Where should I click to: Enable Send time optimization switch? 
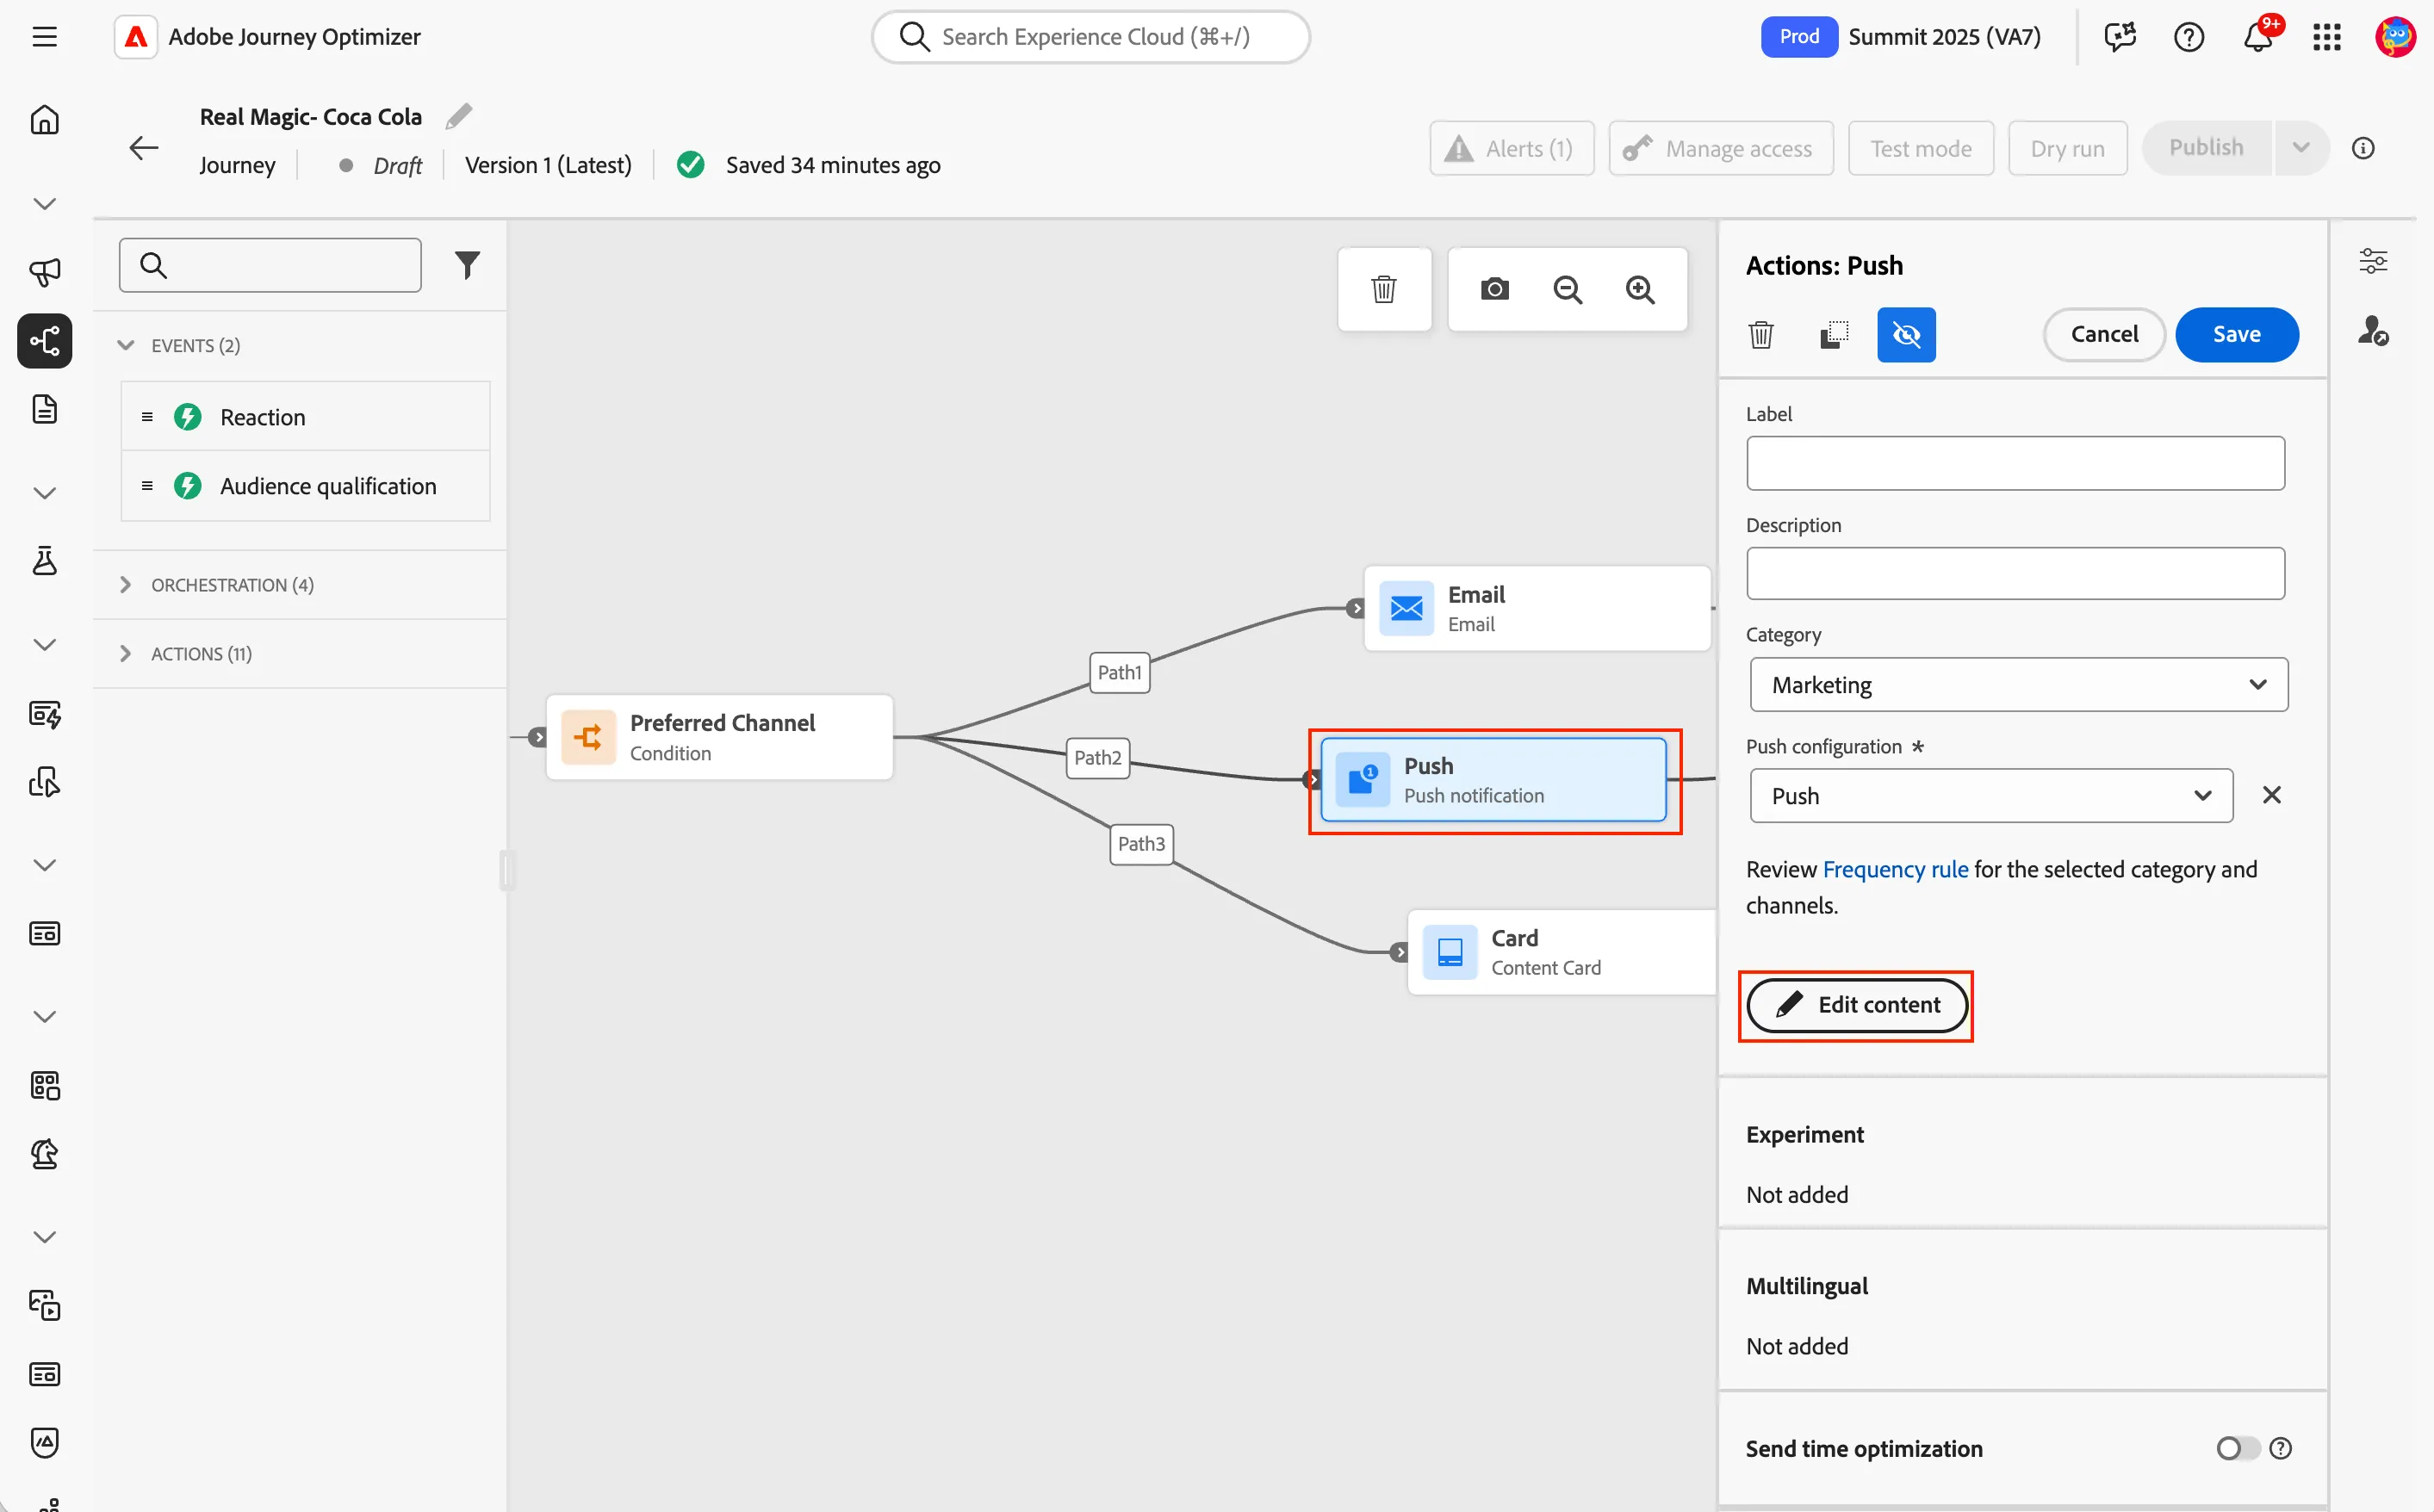coord(2237,1448)
